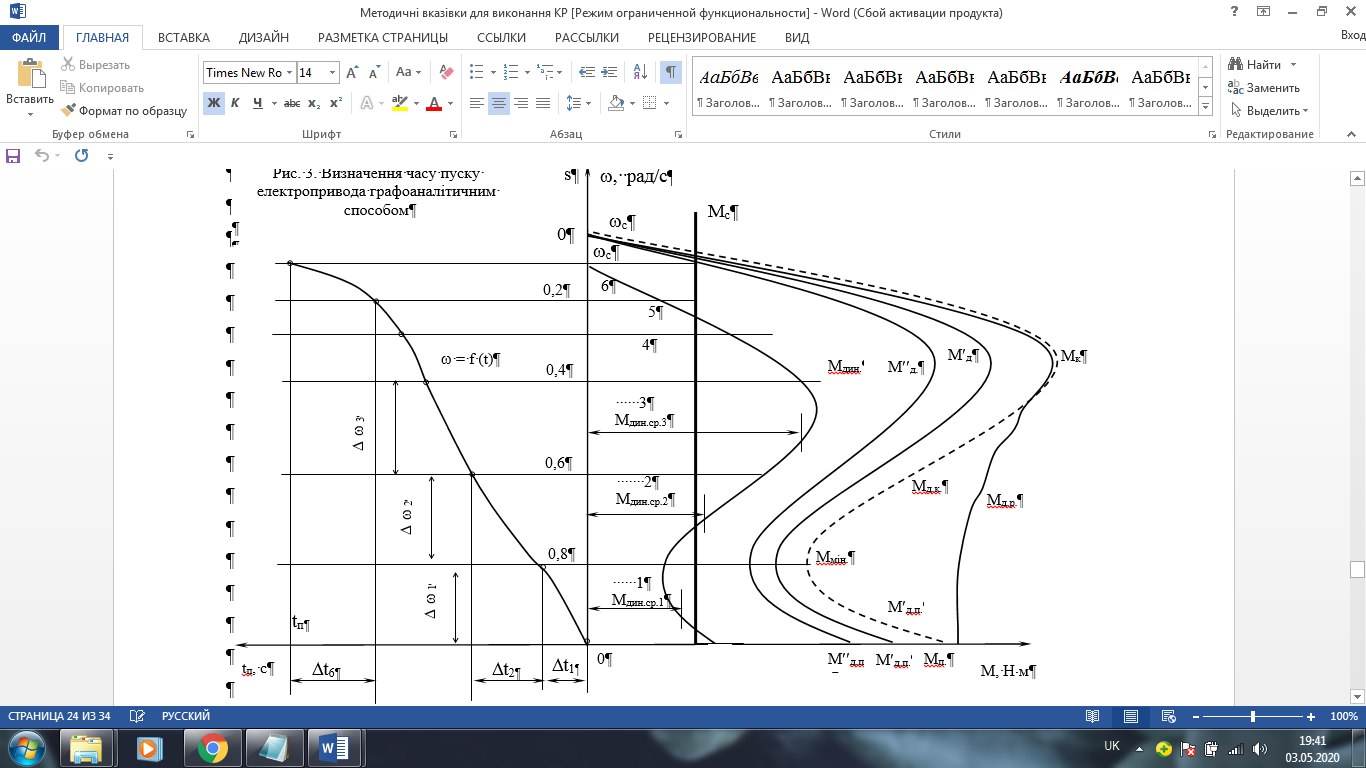Increase paragraph indent
1366x768 pixels.
[611, 73]
